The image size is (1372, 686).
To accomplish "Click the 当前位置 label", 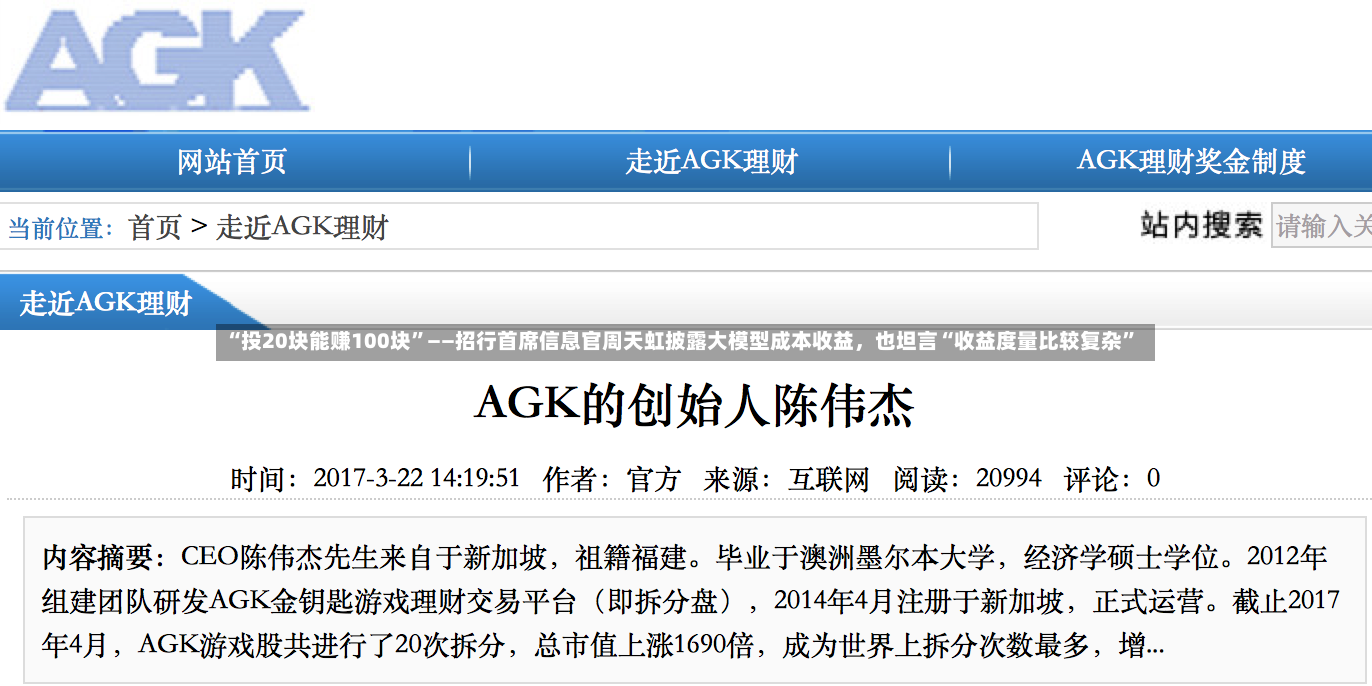I will click(62, 228).
